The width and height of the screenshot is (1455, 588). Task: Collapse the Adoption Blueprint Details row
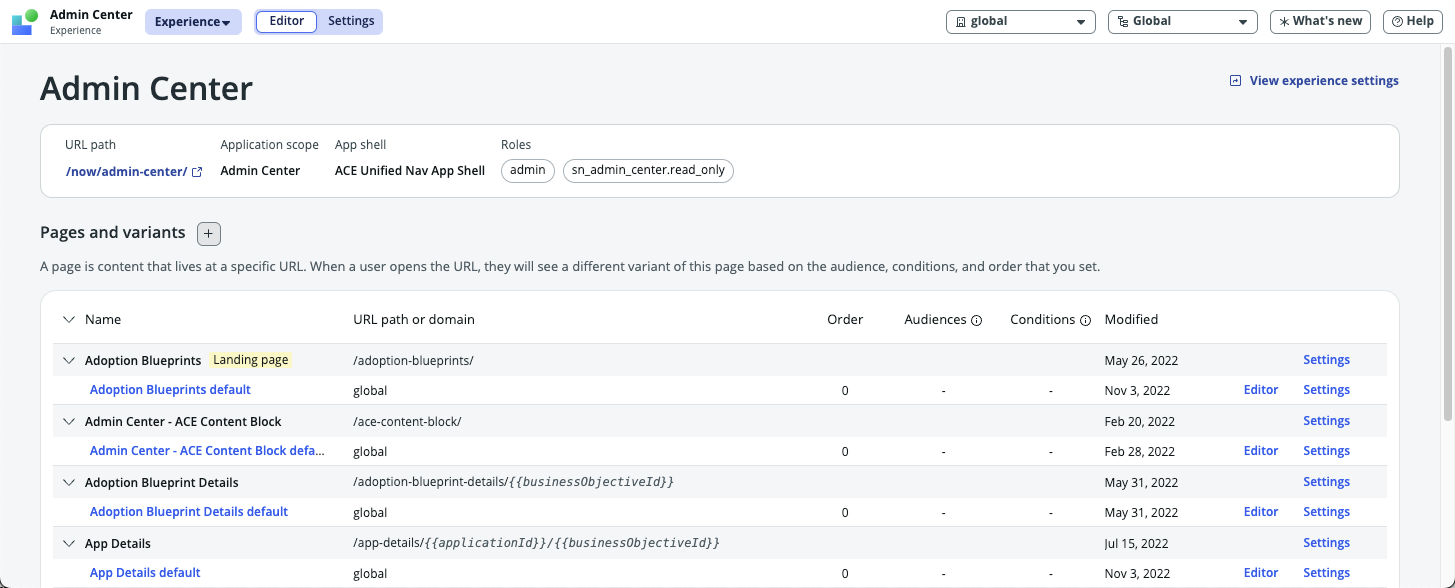point(69,483)
